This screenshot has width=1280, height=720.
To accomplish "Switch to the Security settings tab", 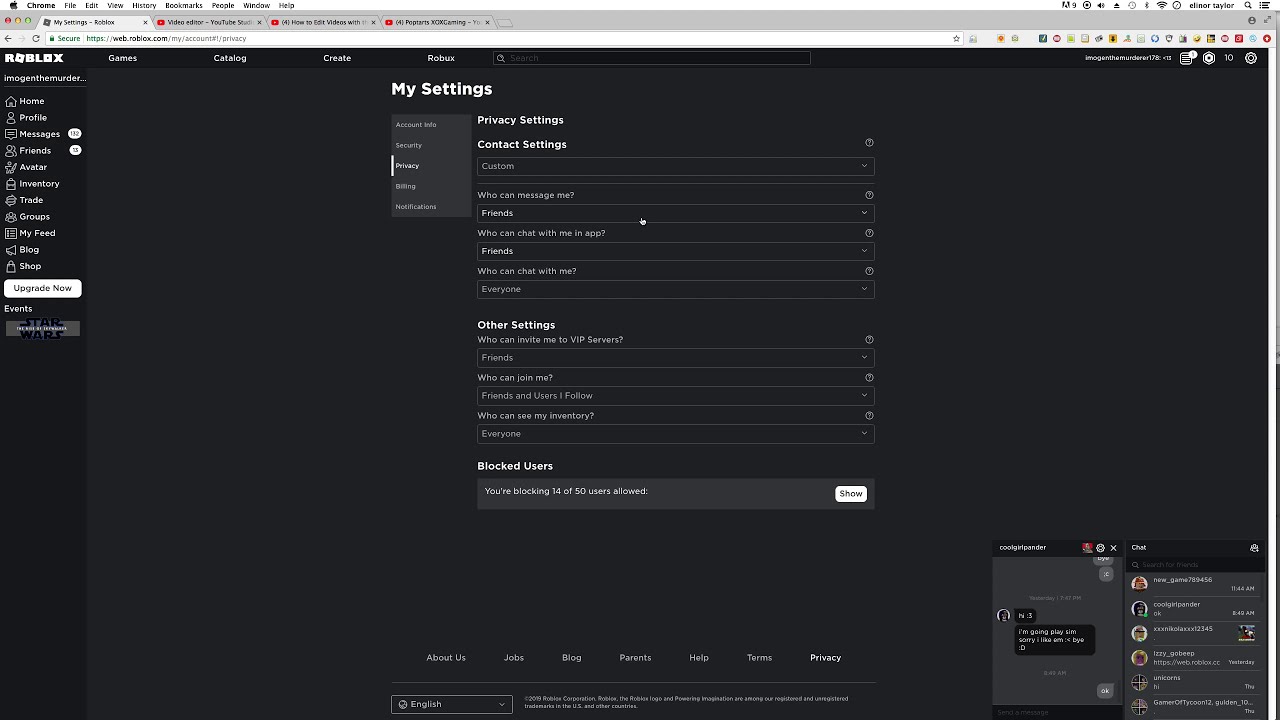I will point(409,145).
